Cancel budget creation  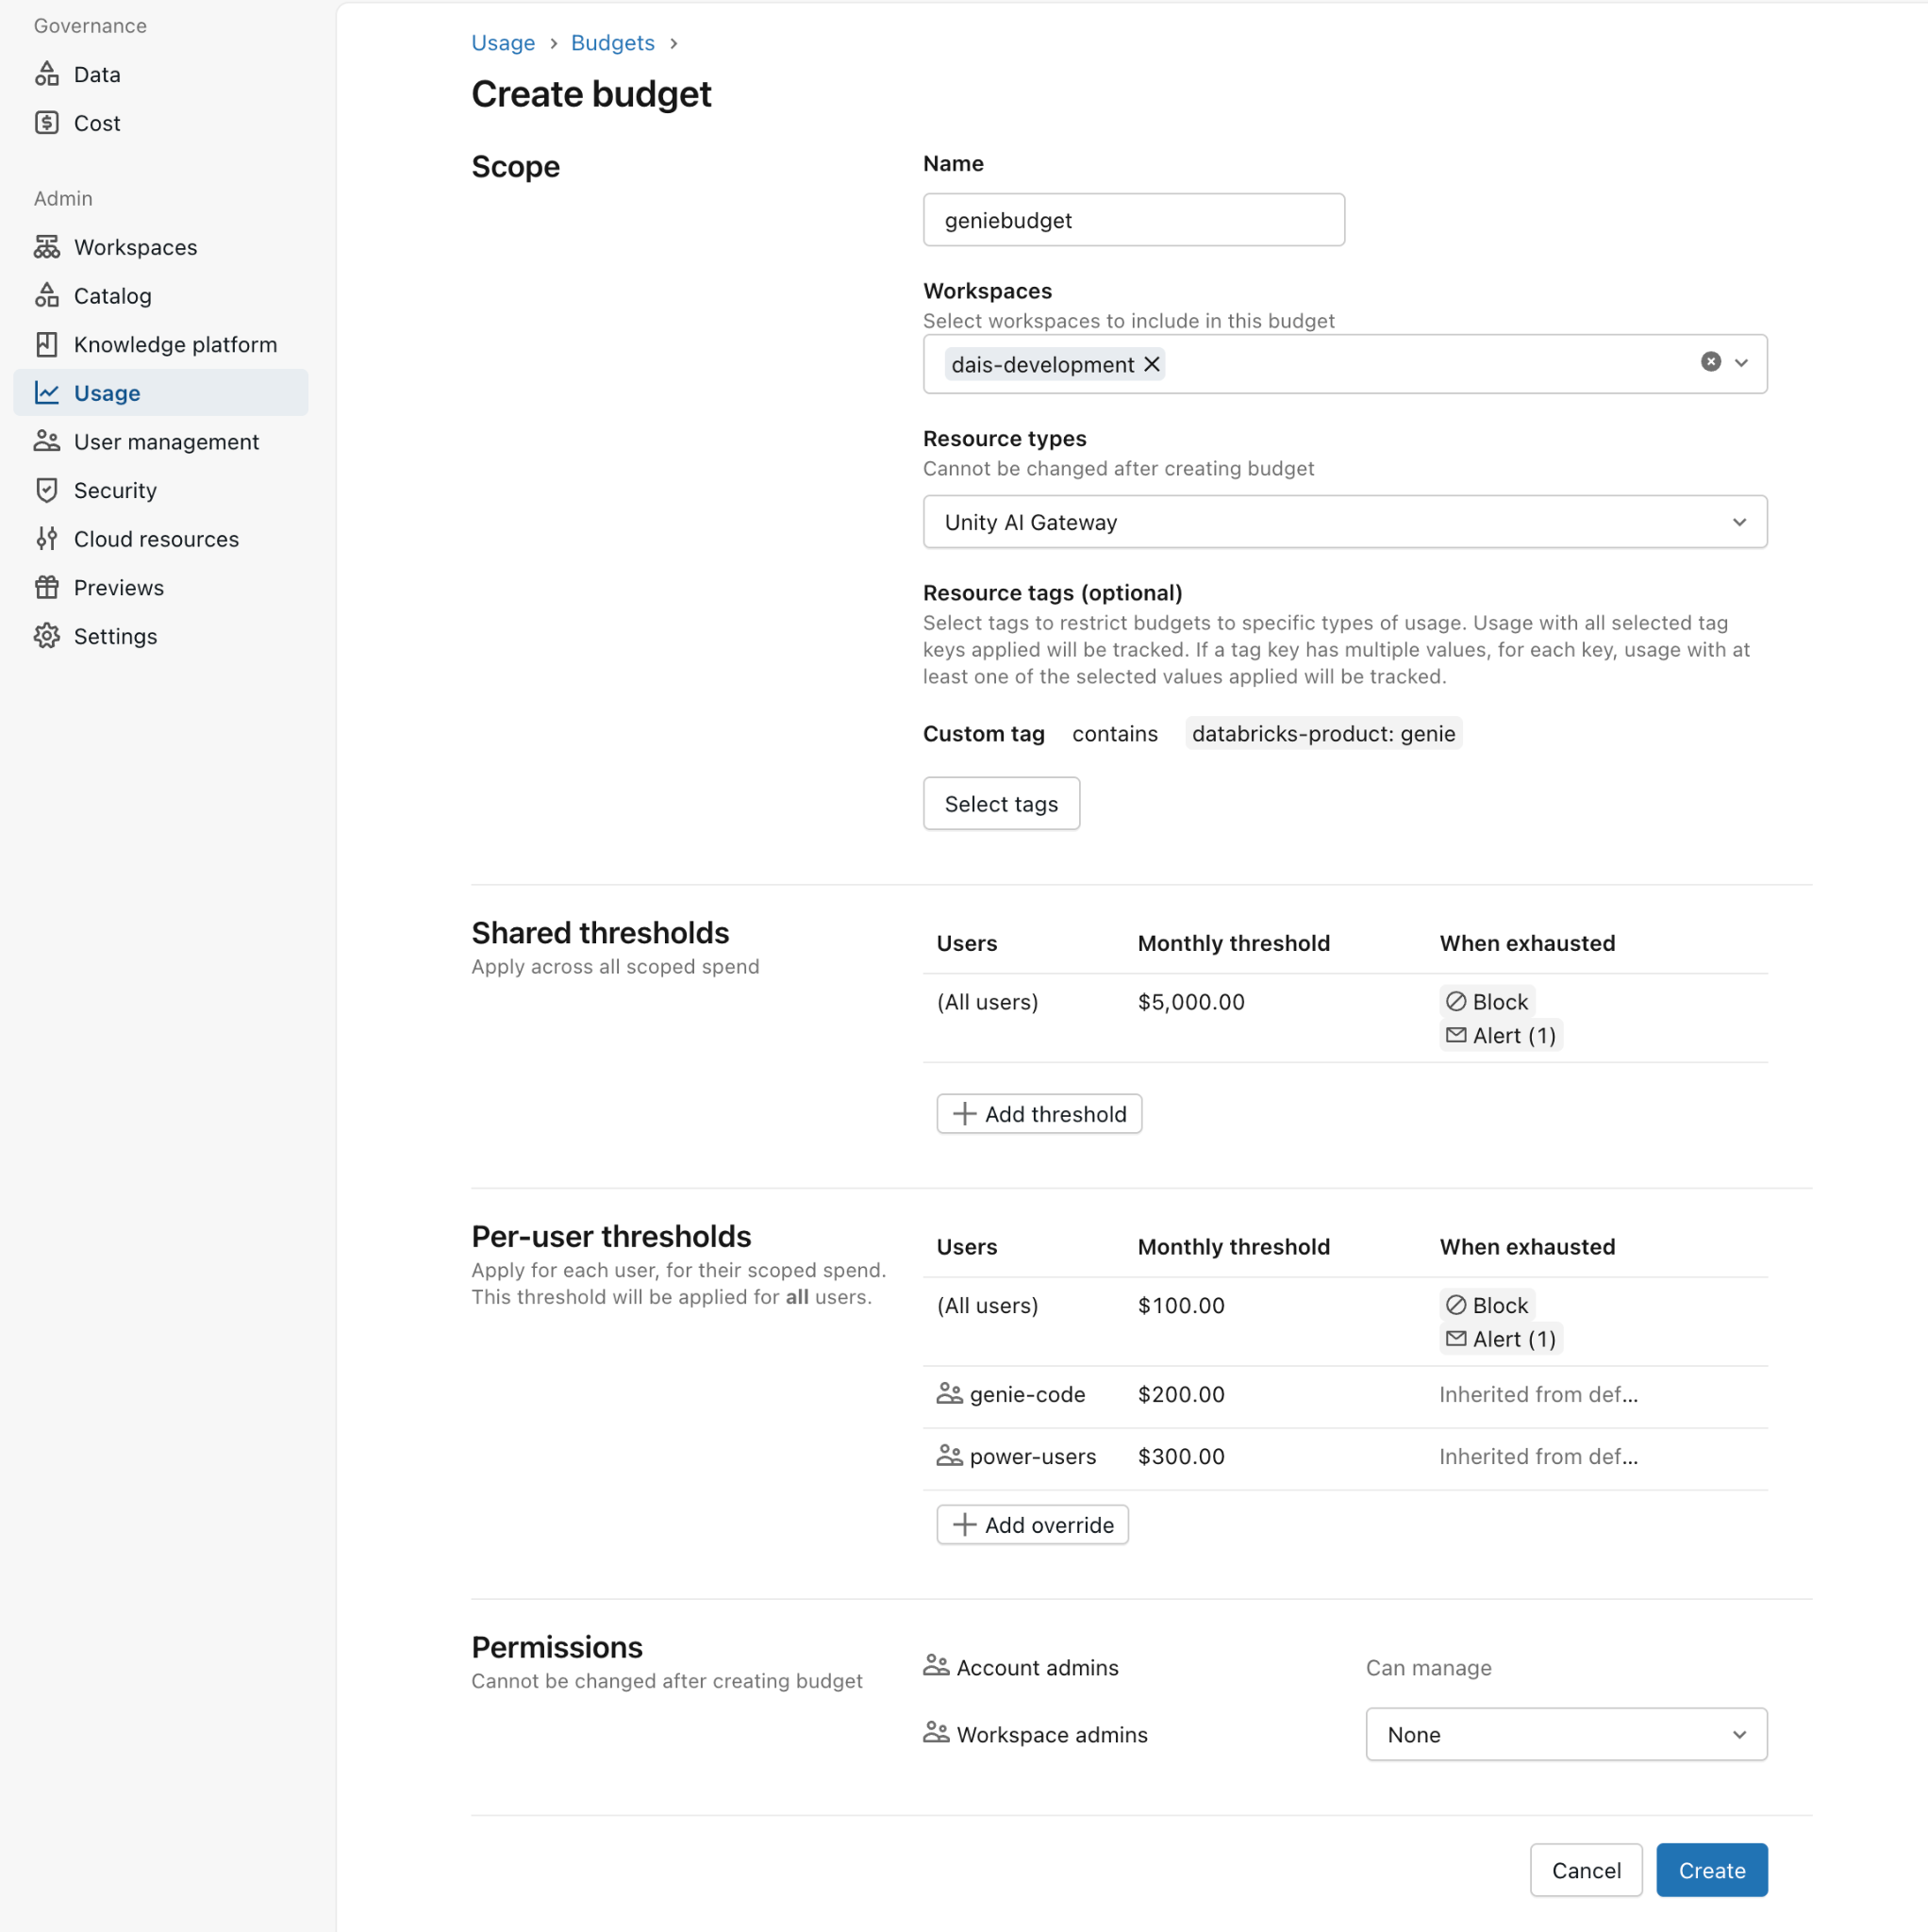[x=1586, y=1870]
